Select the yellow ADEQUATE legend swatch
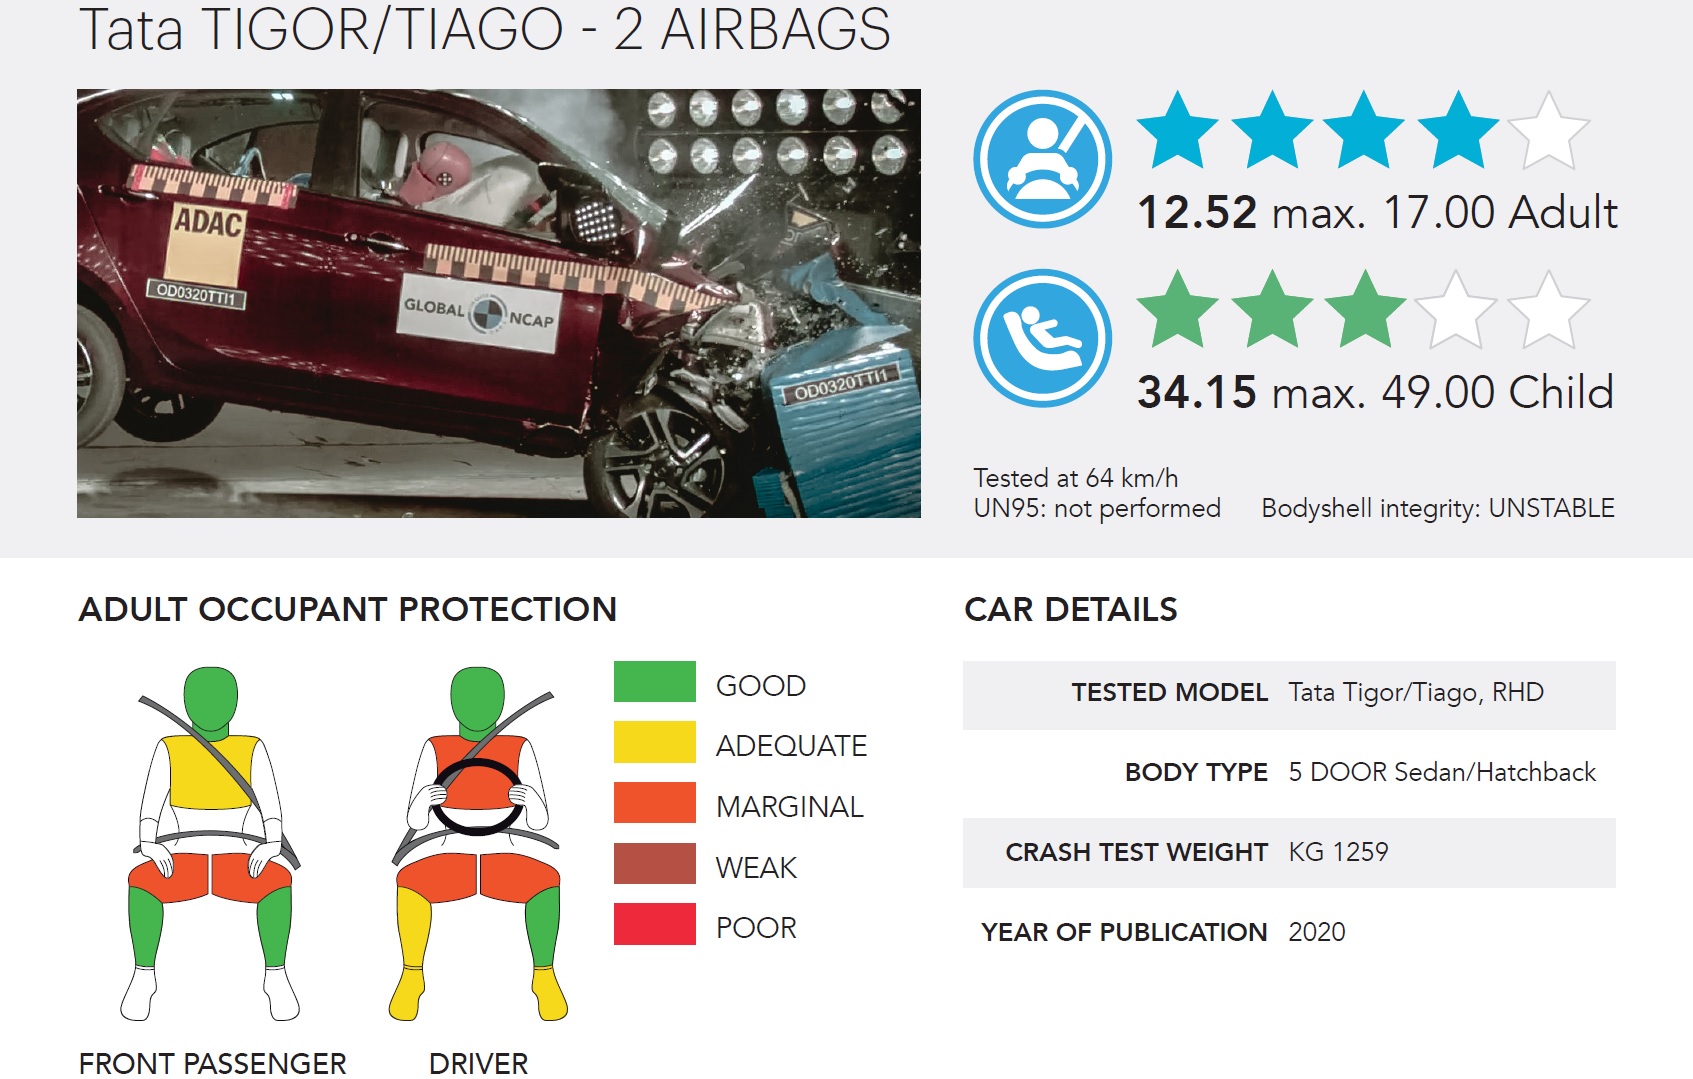 [654, 742]
